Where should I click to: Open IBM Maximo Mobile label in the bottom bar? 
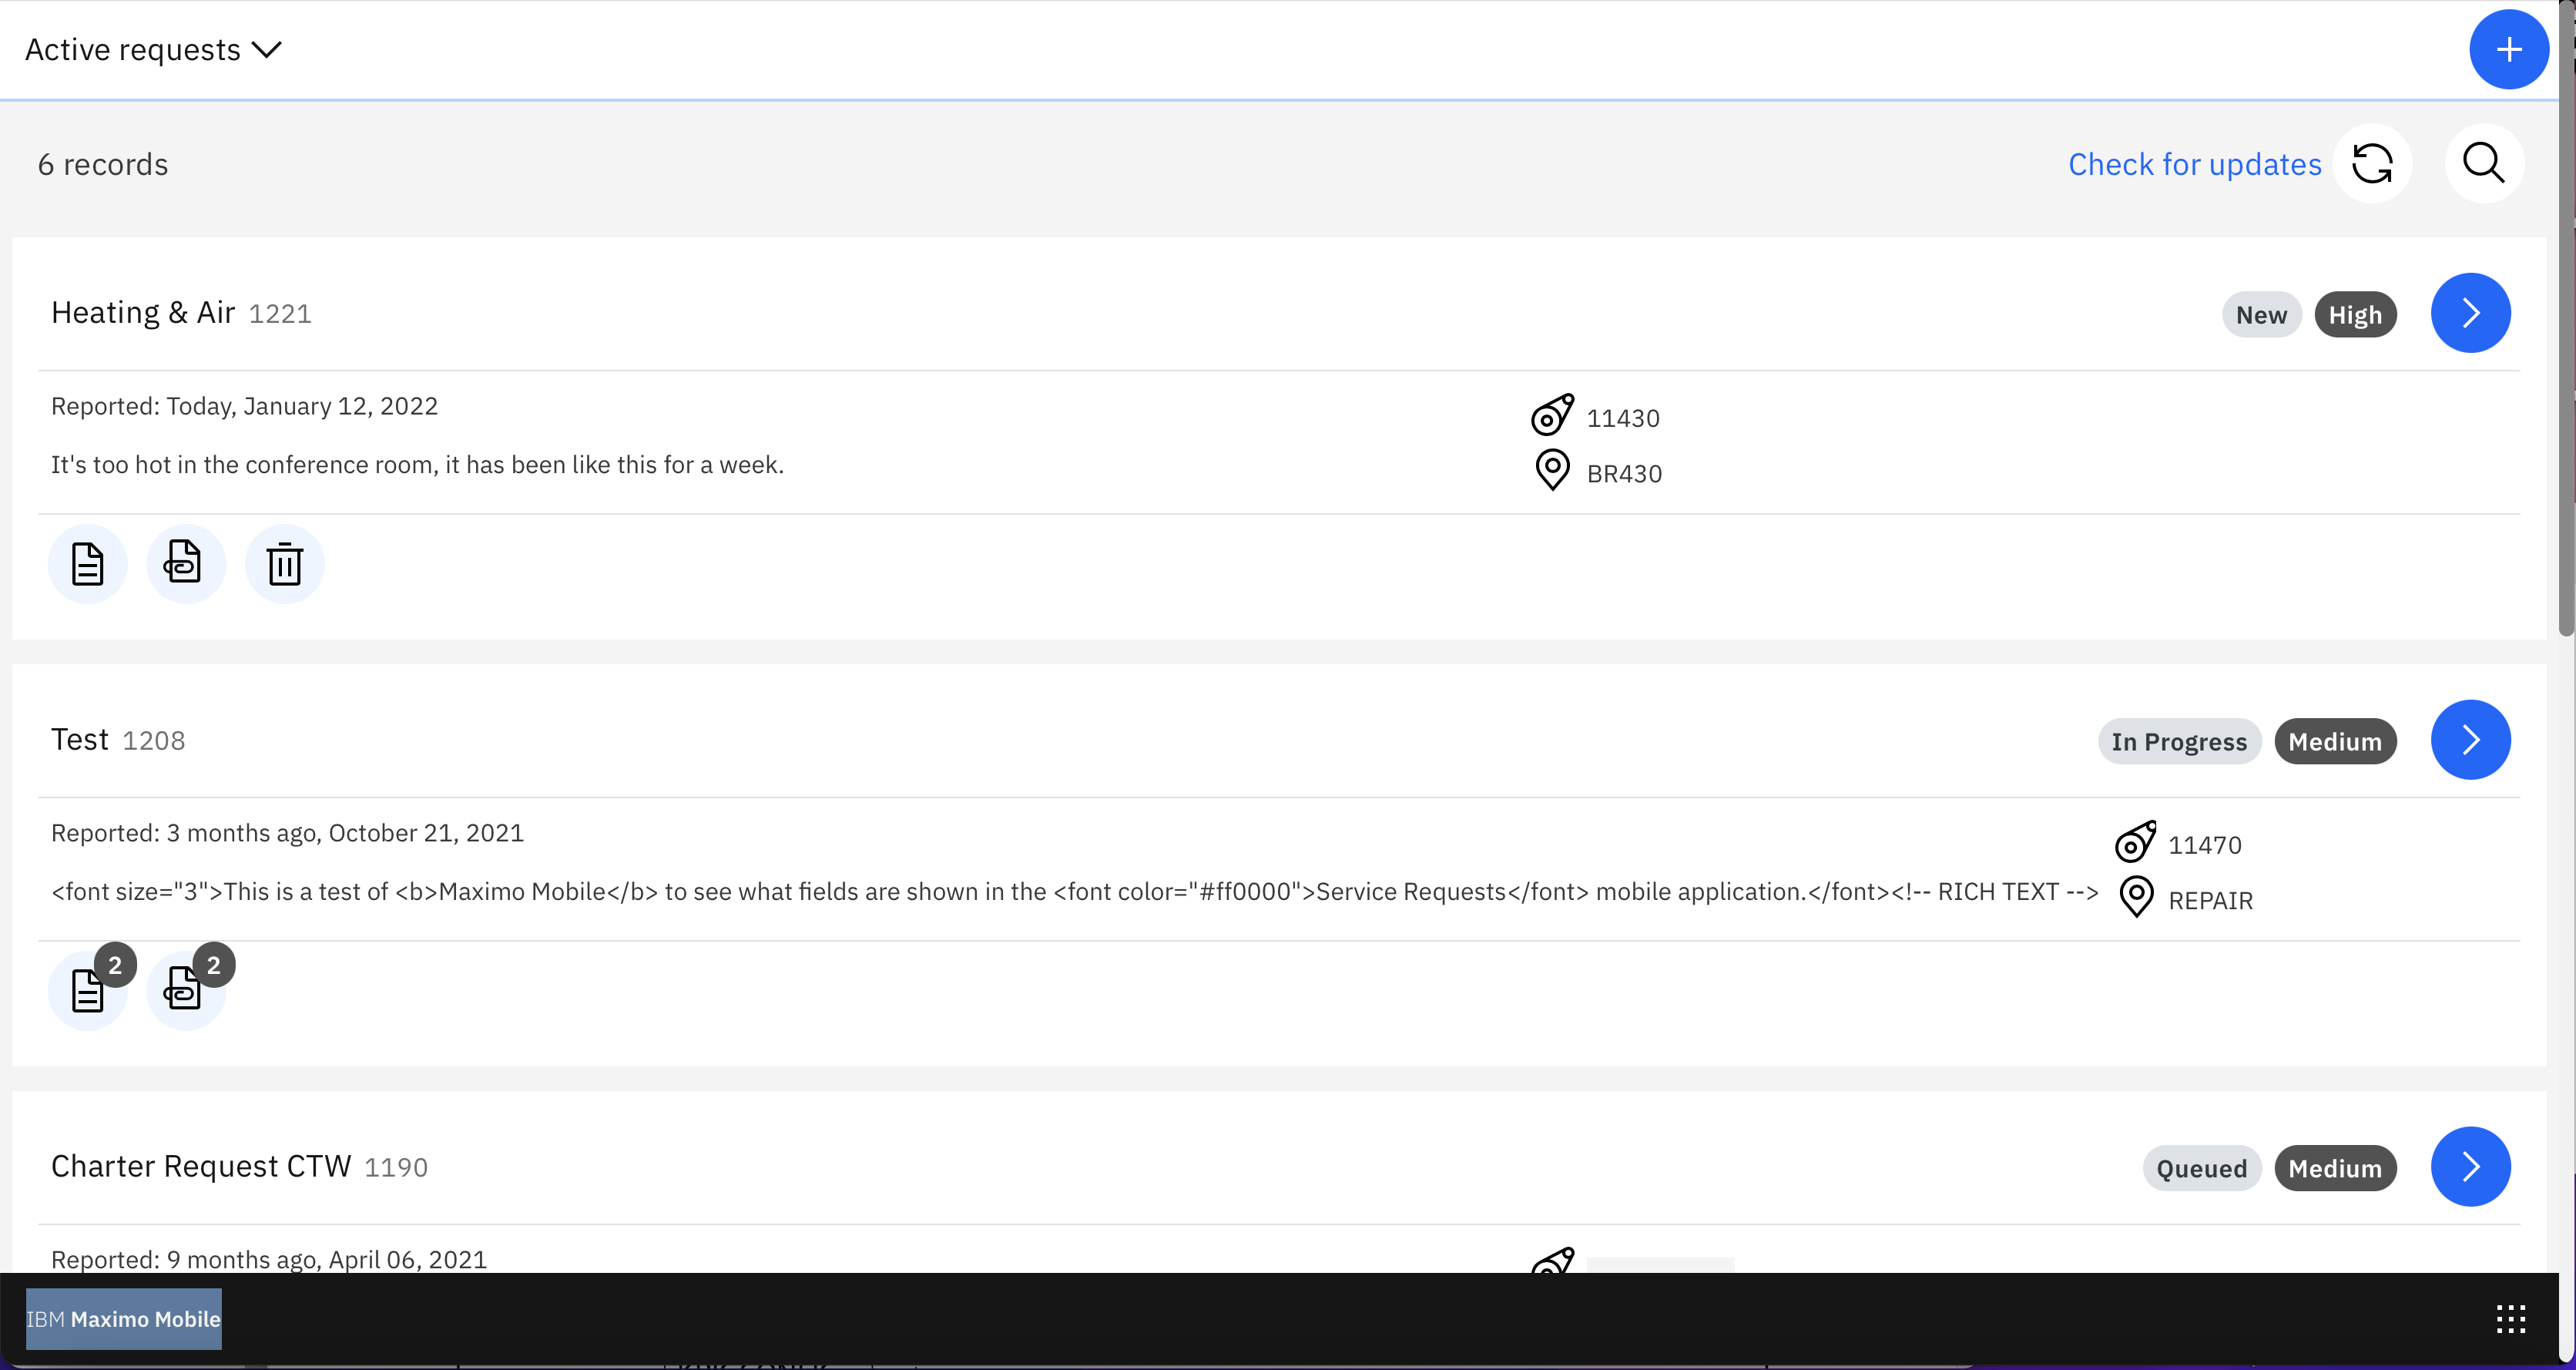click(x=123, y=1318)
